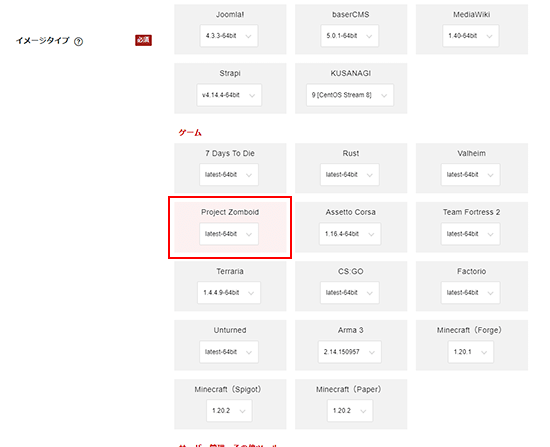Select the baserCMS image card title
This screenshot has height=447, width=550.
350,14
